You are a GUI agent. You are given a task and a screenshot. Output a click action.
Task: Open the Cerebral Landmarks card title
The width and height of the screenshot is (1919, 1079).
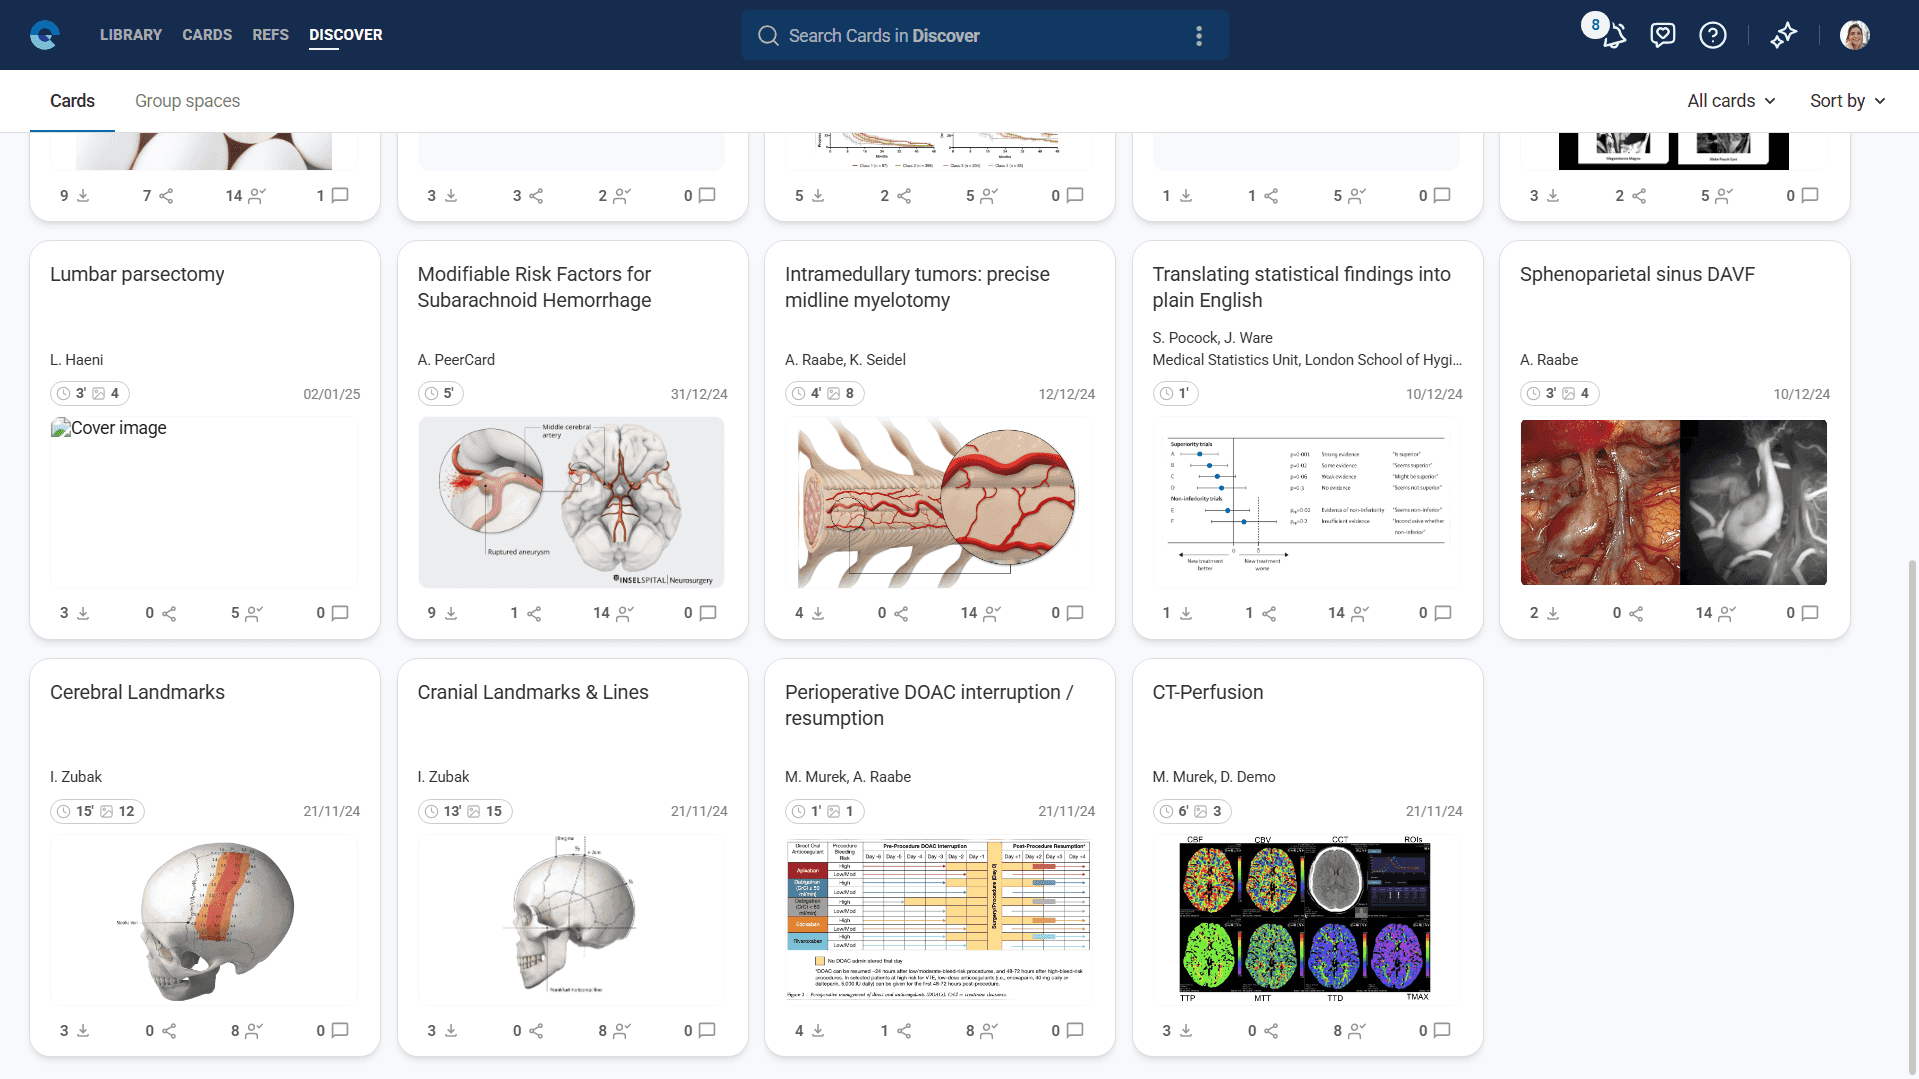click(x=137, y=692)
